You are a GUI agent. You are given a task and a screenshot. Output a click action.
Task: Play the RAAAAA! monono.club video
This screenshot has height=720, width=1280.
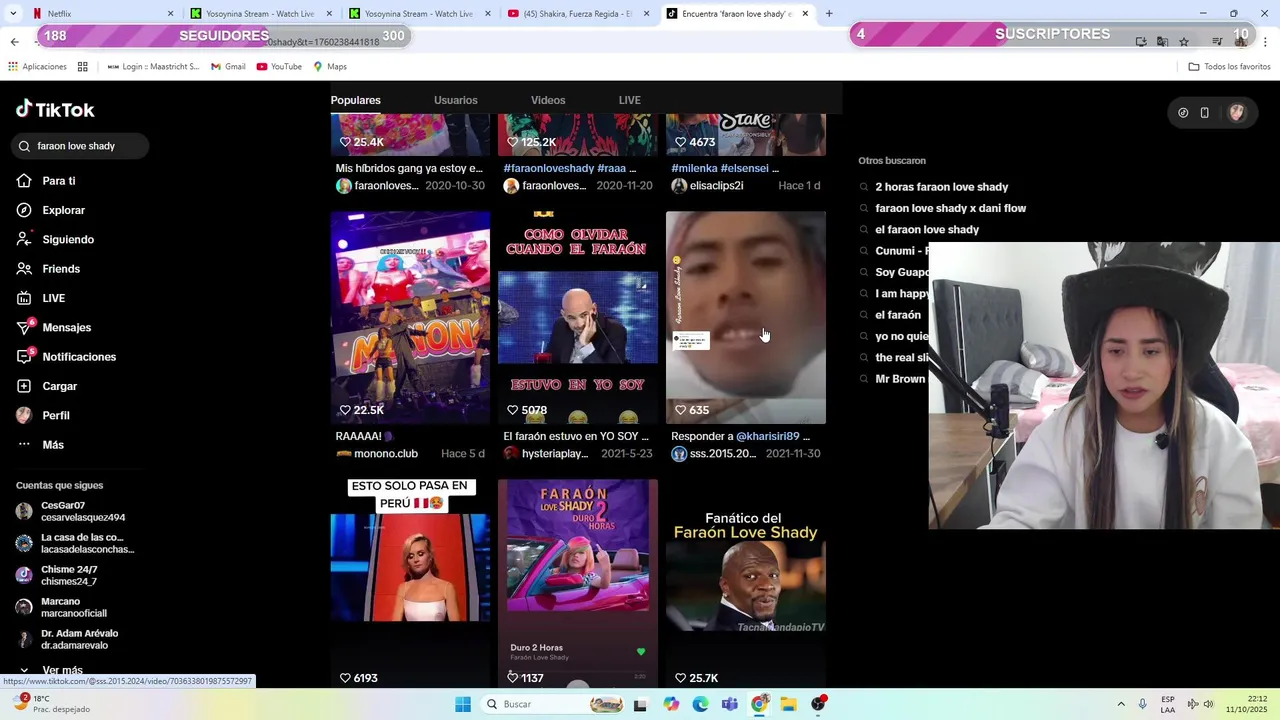pos(410,317)
